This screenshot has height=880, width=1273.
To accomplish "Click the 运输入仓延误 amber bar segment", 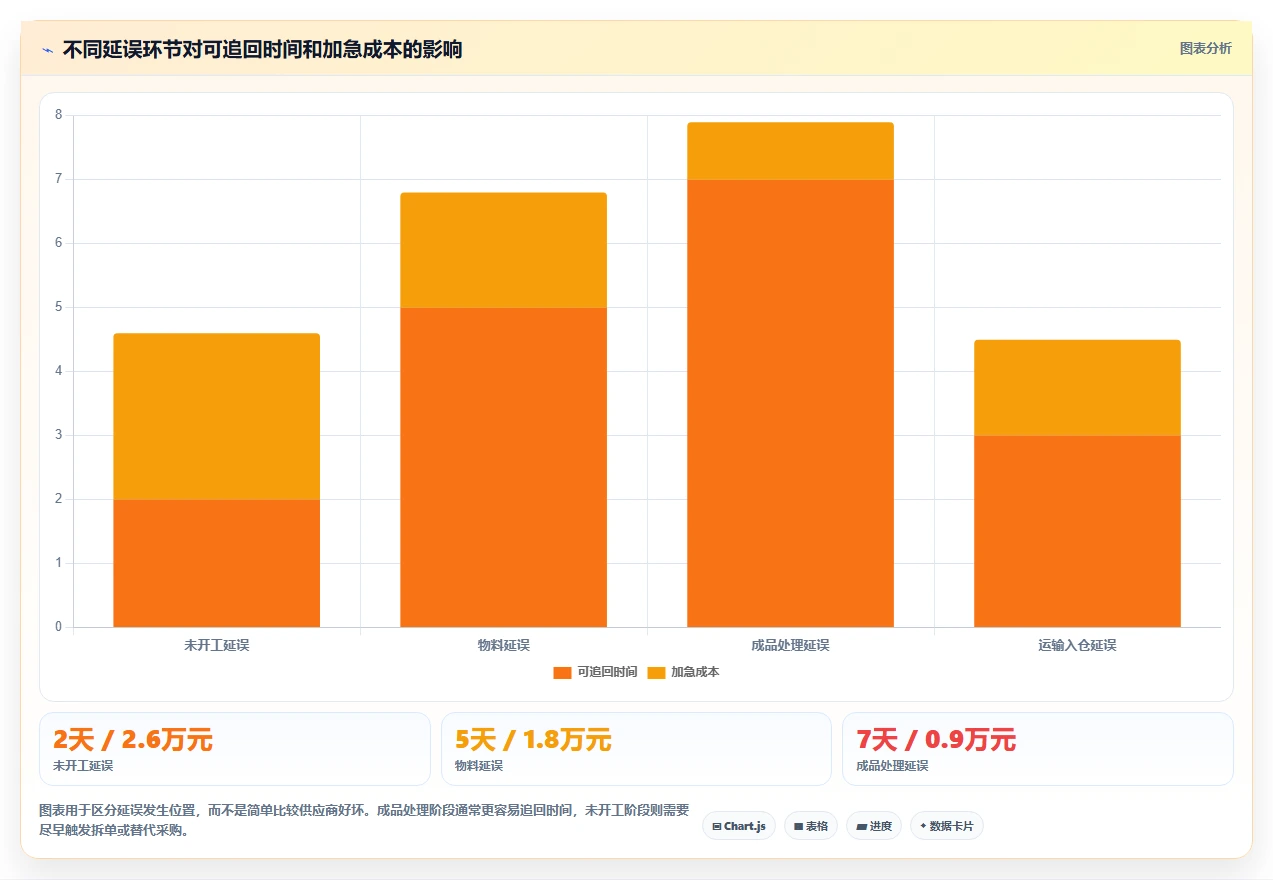I will coord(1077,387).
